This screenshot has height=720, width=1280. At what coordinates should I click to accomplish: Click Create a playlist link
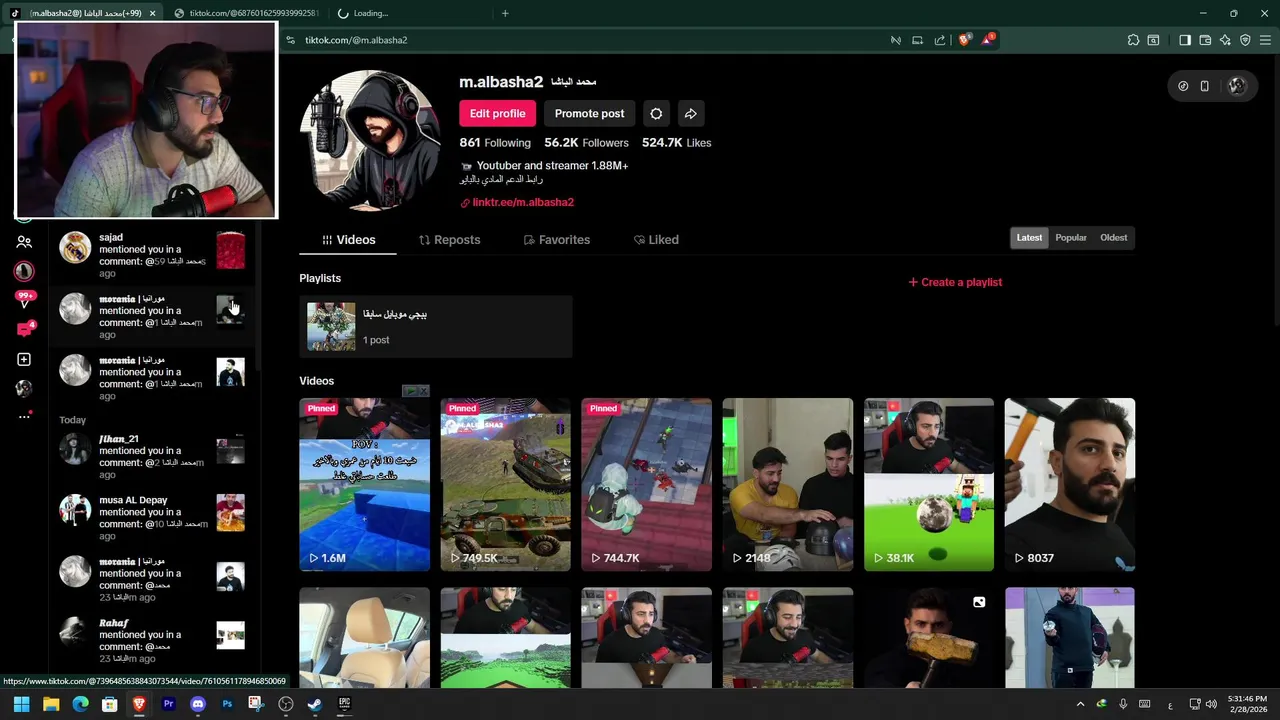[955, 282]
